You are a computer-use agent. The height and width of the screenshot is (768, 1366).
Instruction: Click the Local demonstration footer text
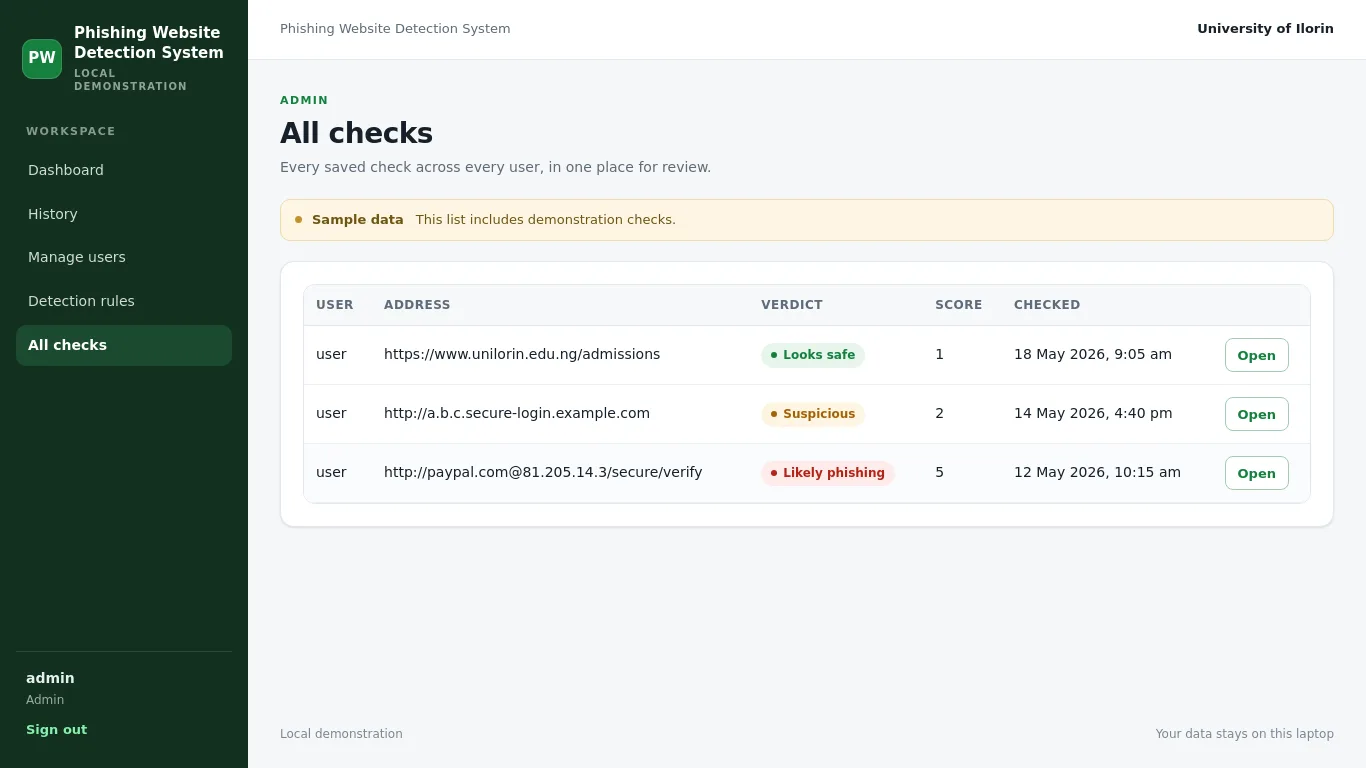coord(341,734)
